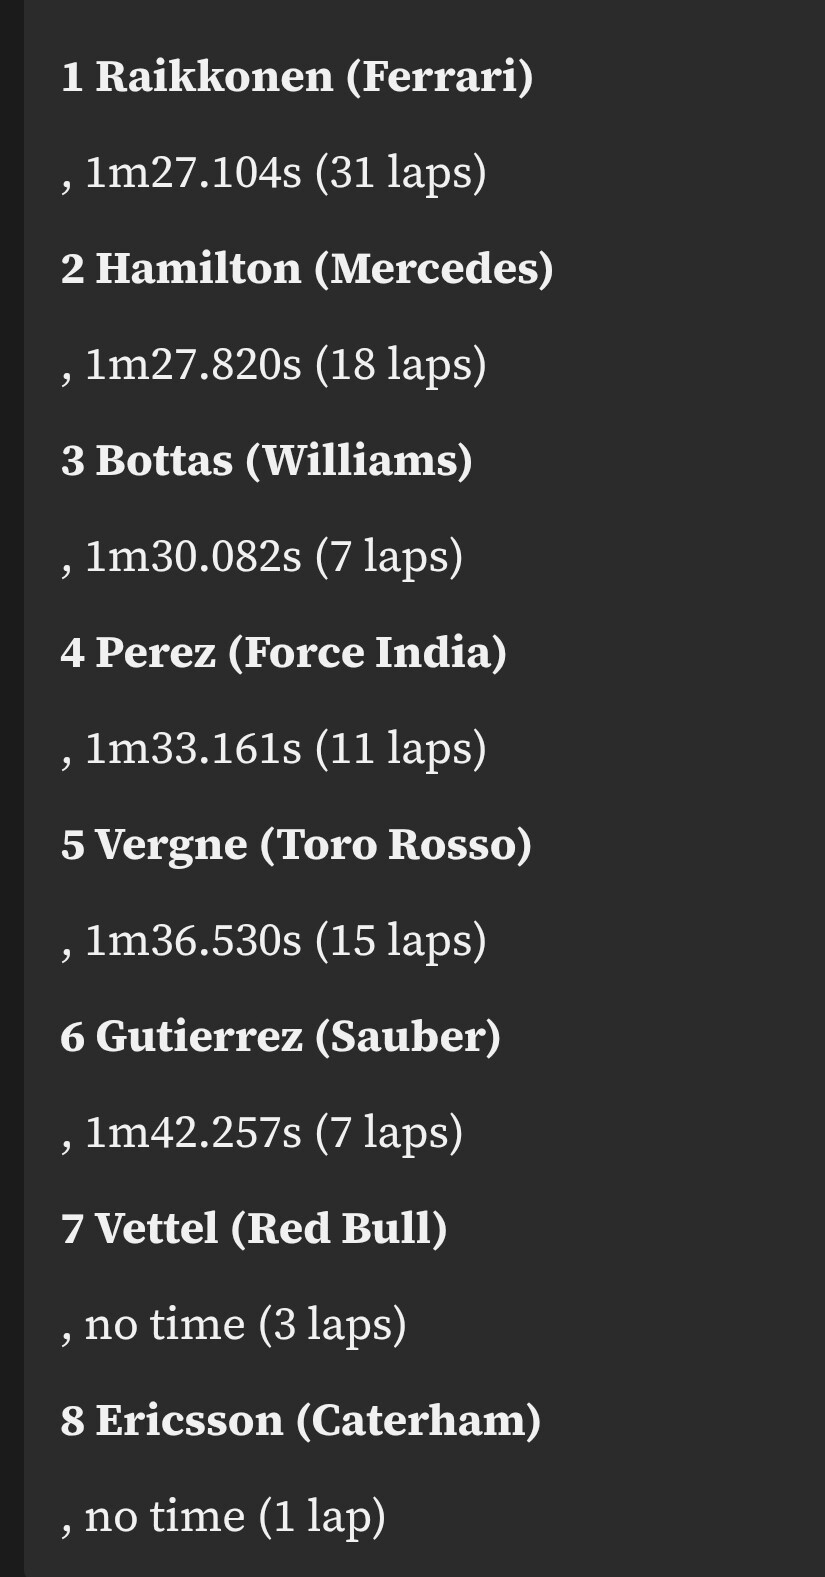Click the "(15 laps)" count for Vergne
This screenshot has height=1577, width=825.
[x=400, y=941]
